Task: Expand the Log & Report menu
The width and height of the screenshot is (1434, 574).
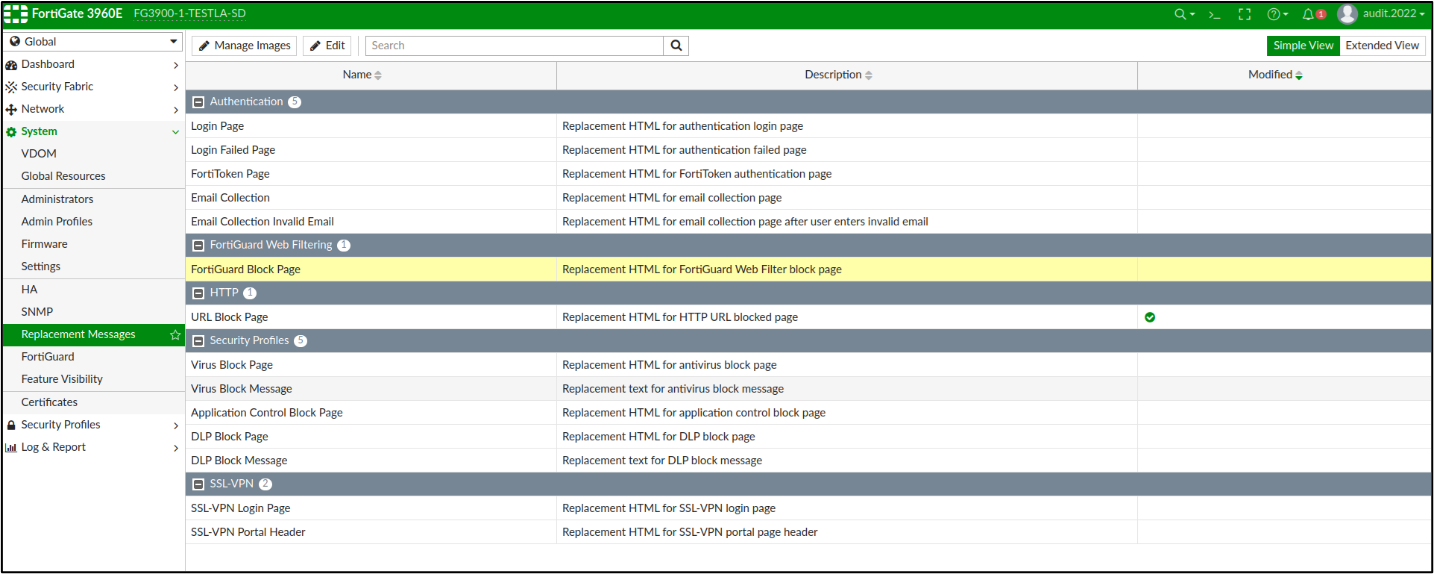Action: click(x=93, y=447)
